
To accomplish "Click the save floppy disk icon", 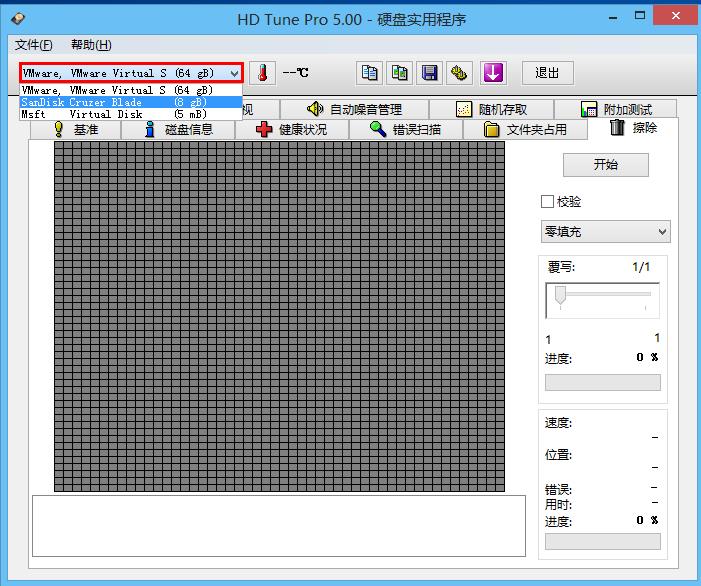I will click(430, 73).
